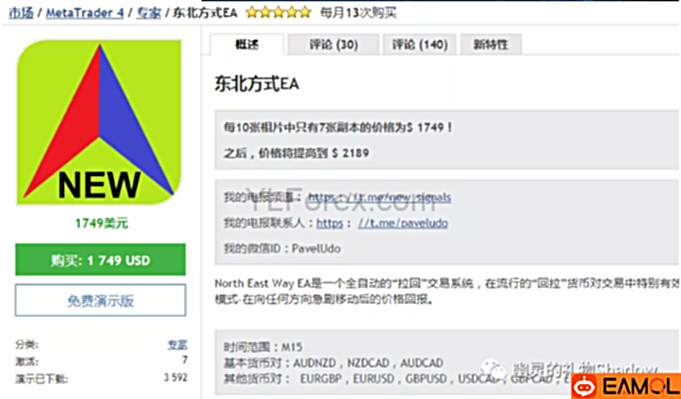Click the 之后，价格将提高到 $ 2189 text

[x=296, y=153]
